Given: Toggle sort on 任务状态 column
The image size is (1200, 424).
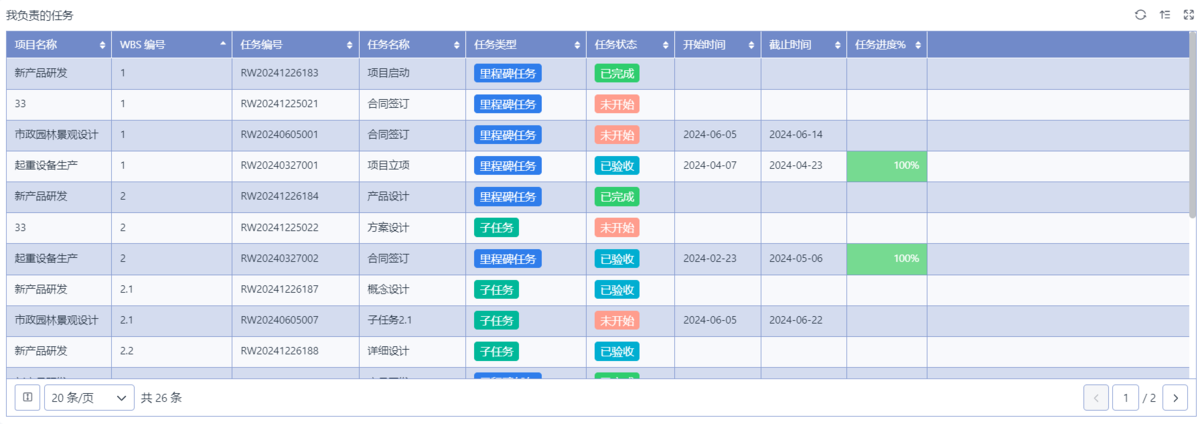Looking at the screenshot, I should point(664,45).
